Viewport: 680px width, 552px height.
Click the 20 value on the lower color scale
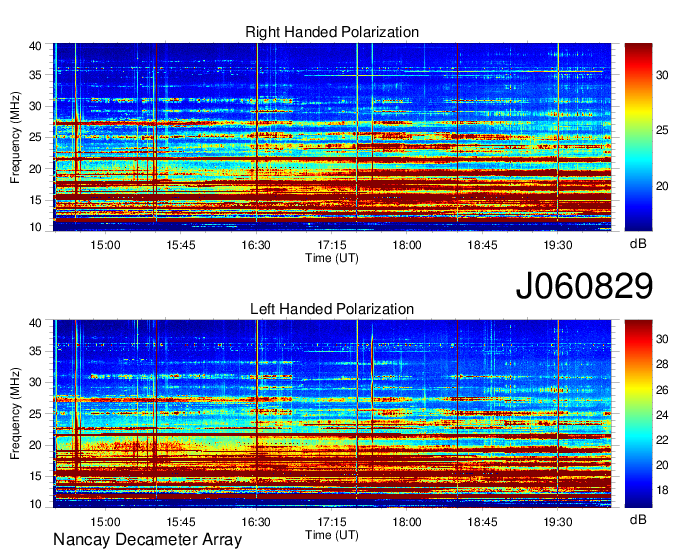(x=662, y=465)
